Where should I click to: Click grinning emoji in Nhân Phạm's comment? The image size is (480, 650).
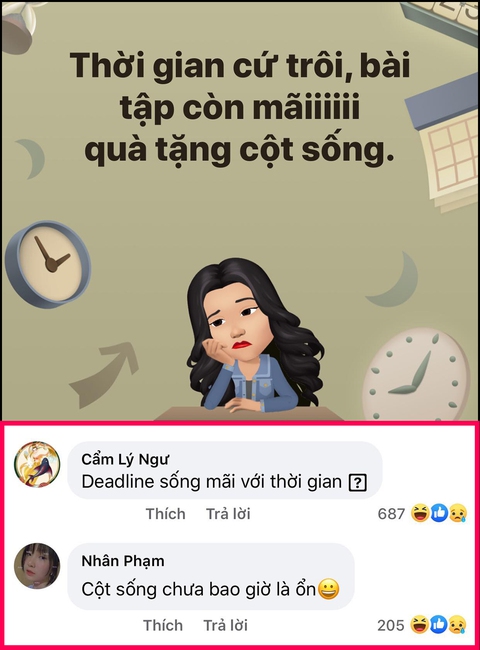click(328, 589)
